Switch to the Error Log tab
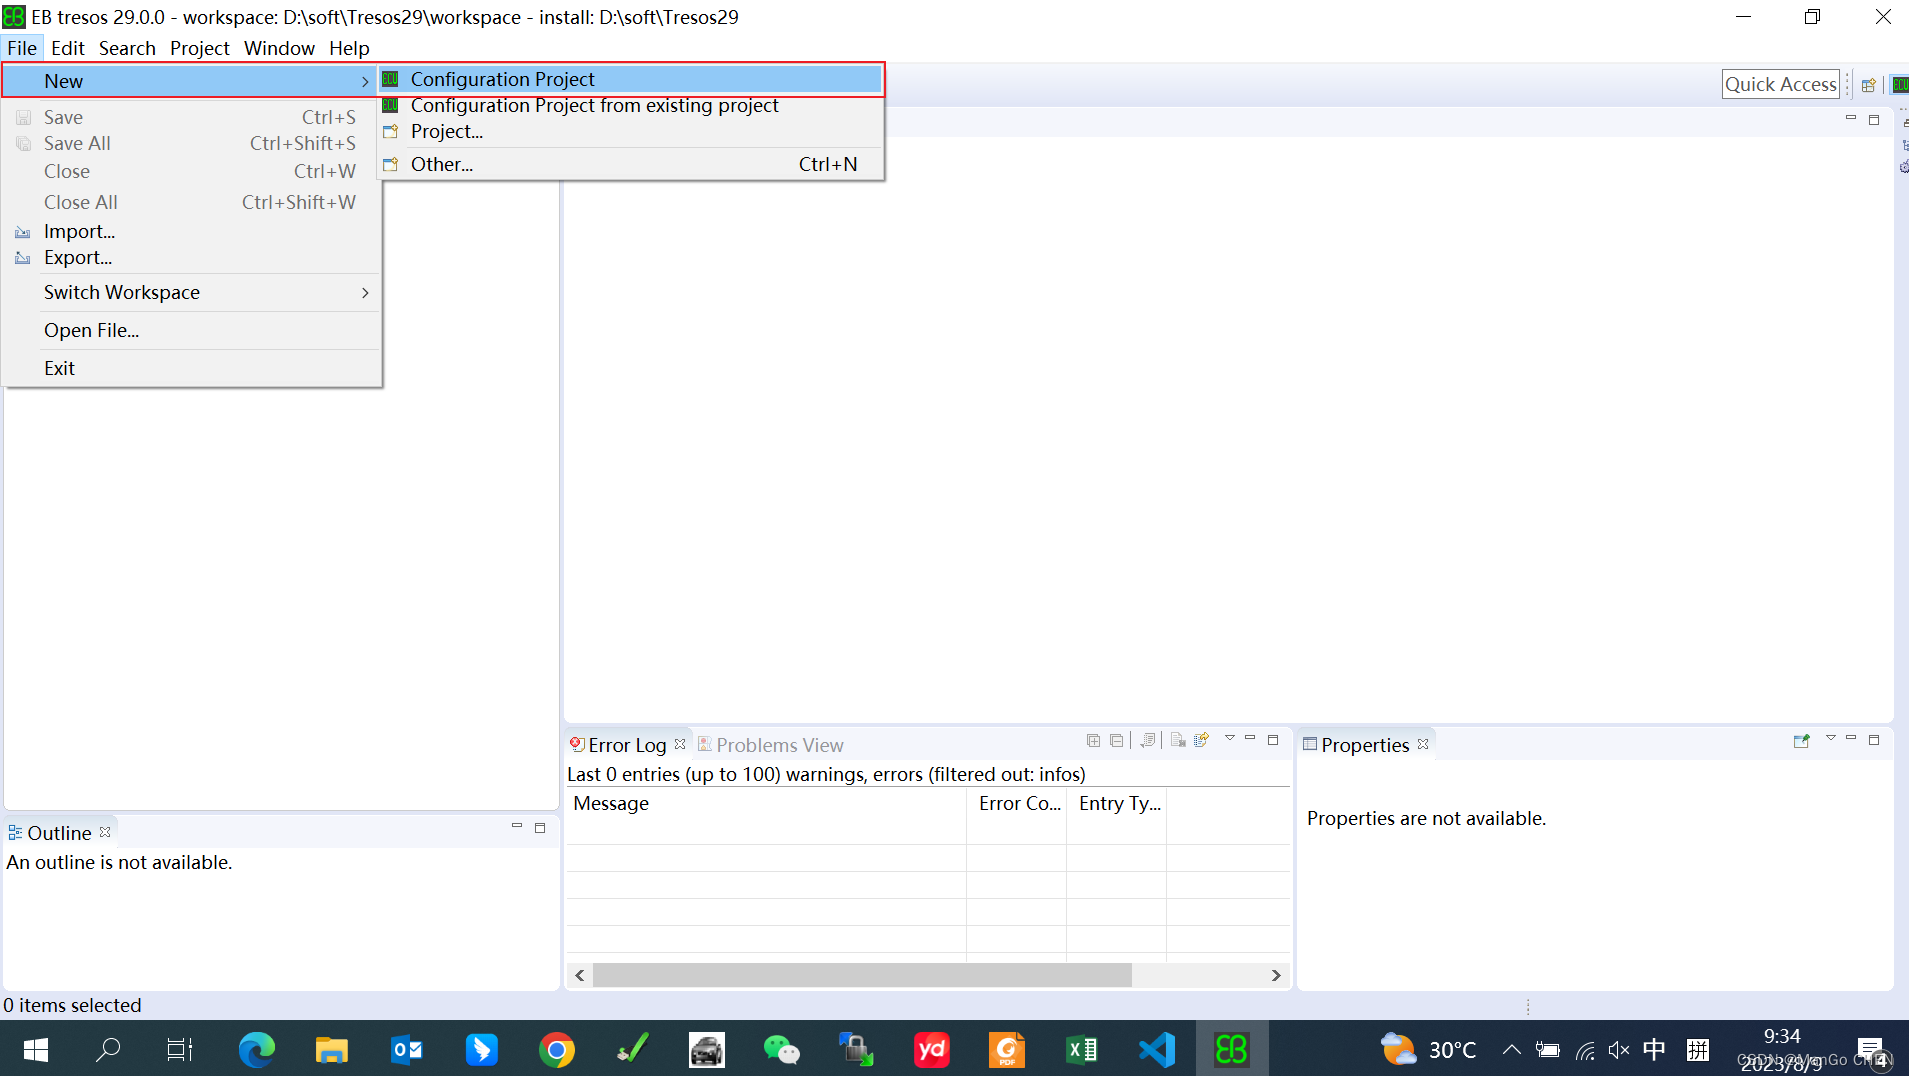Image resolution: width=1909 pixels, height=1076 pixels. (x=627, y=745)
